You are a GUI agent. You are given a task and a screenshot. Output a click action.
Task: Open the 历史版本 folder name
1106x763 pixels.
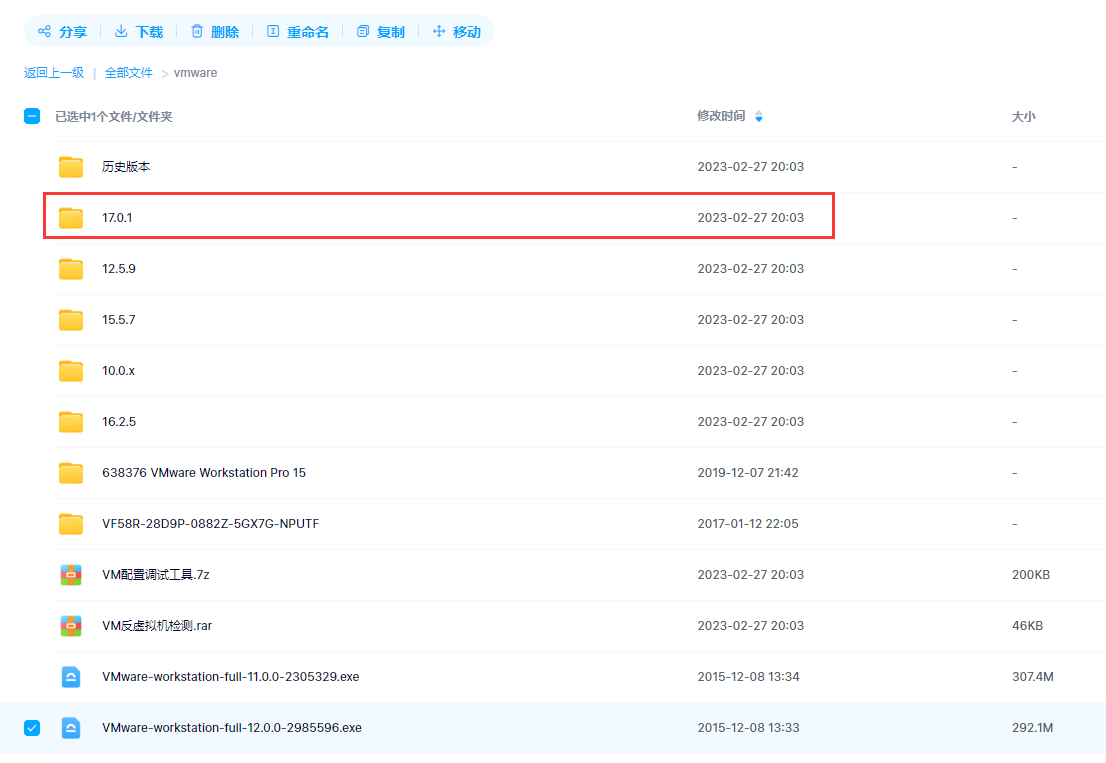[126, 166]
